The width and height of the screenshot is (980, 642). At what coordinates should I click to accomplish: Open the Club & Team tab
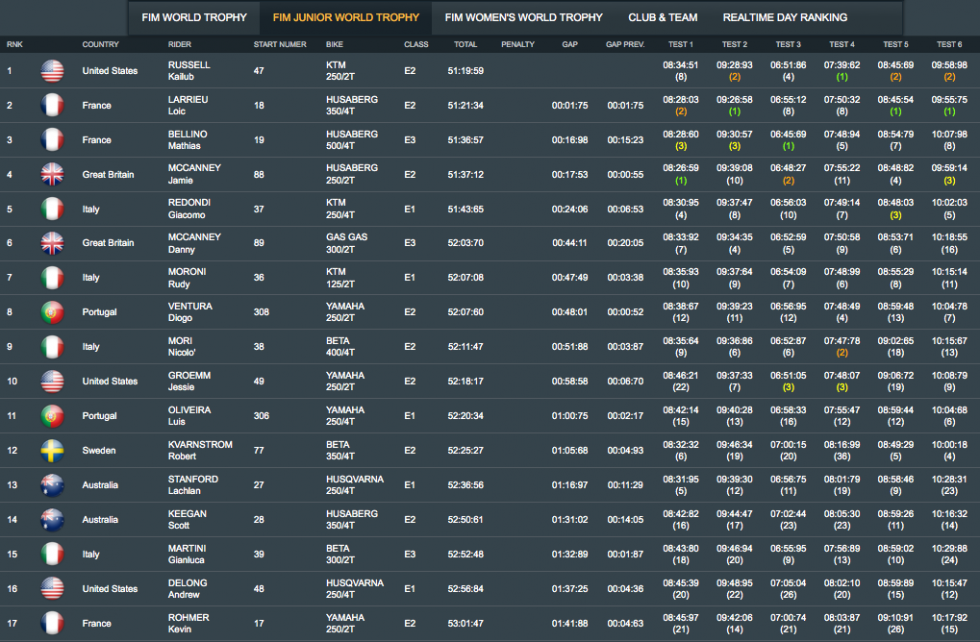click(662, 18)
